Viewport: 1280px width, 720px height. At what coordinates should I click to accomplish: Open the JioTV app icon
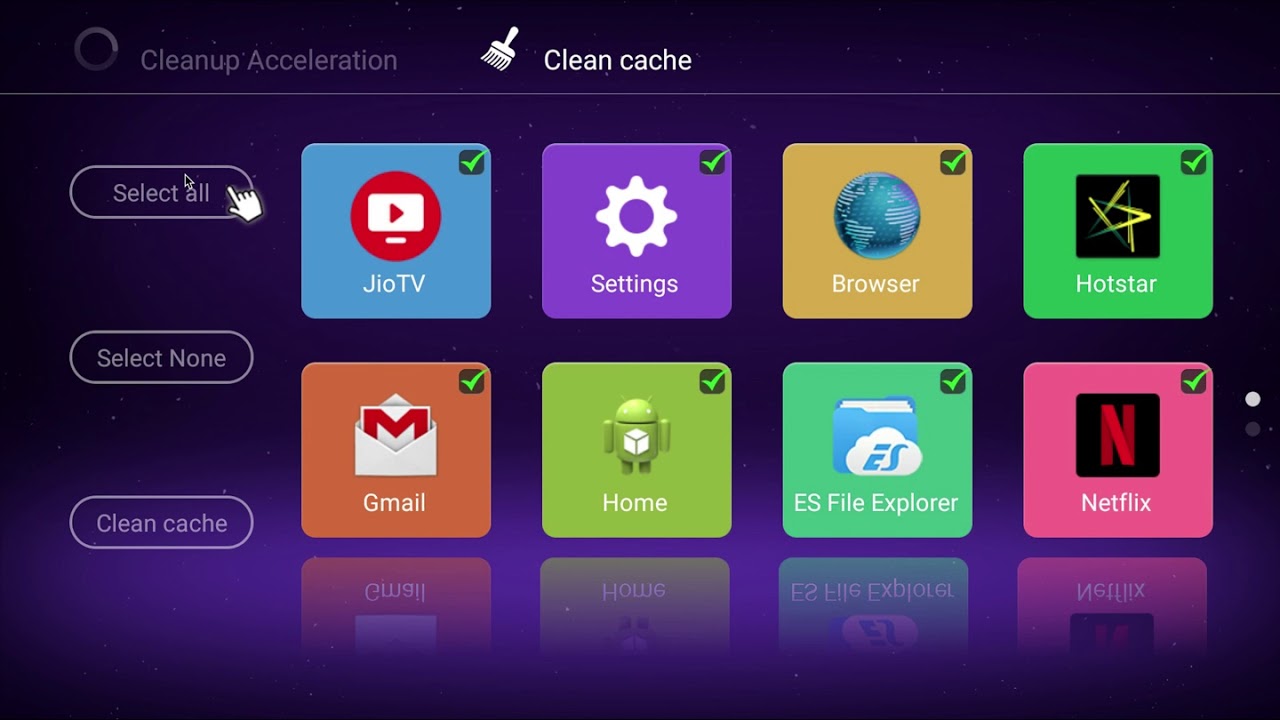(395, 216)
